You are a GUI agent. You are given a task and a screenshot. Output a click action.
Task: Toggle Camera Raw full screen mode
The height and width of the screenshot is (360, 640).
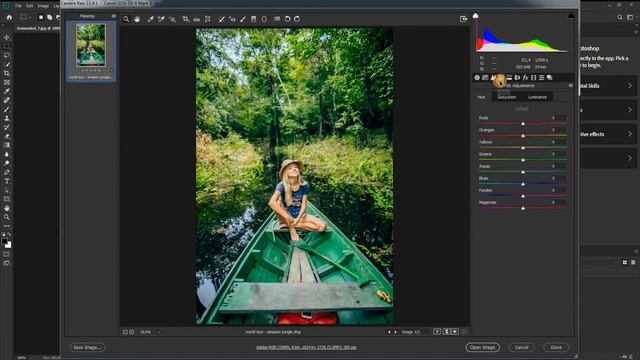[463, 19]
